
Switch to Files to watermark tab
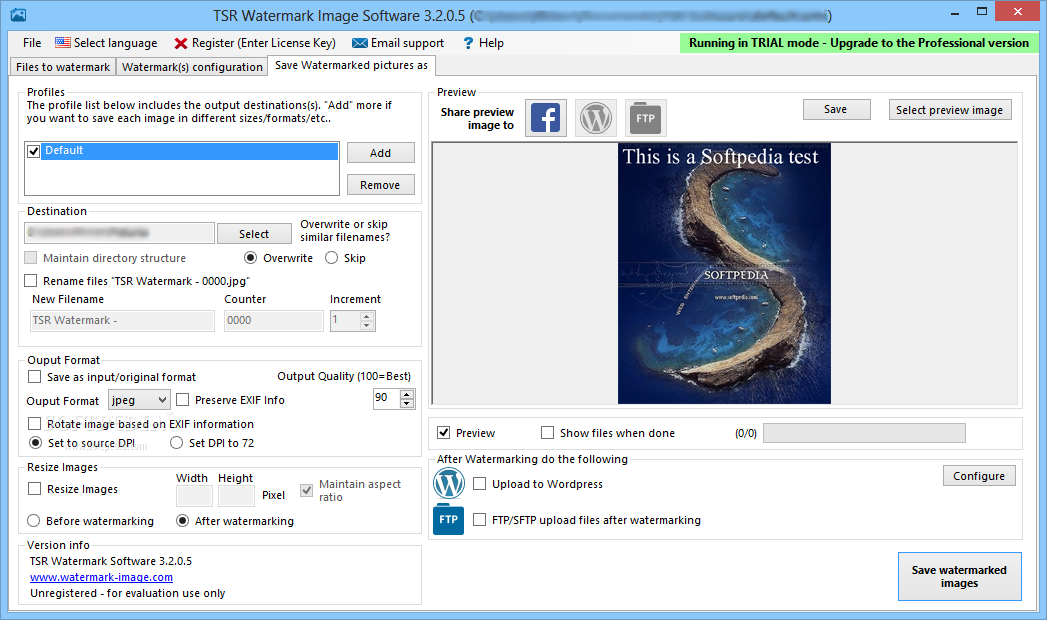pos(63,67)
